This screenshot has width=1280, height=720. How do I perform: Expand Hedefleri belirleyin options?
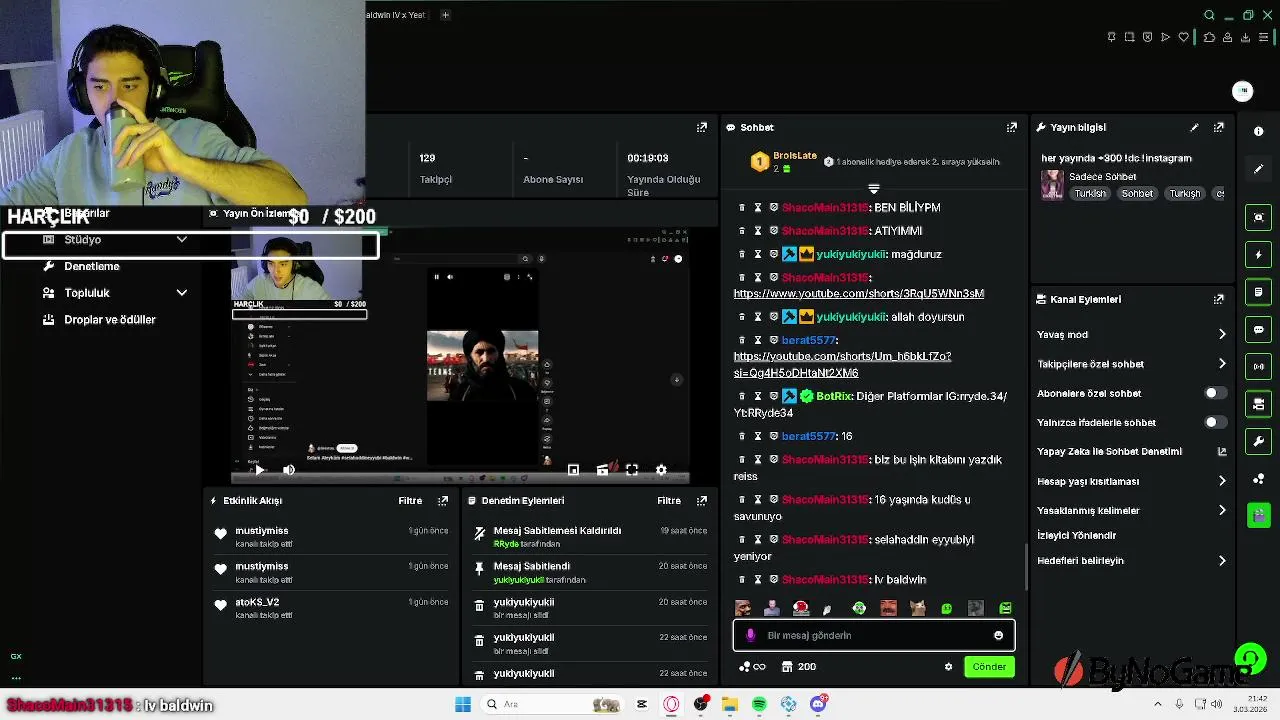tap(1221, 561)
